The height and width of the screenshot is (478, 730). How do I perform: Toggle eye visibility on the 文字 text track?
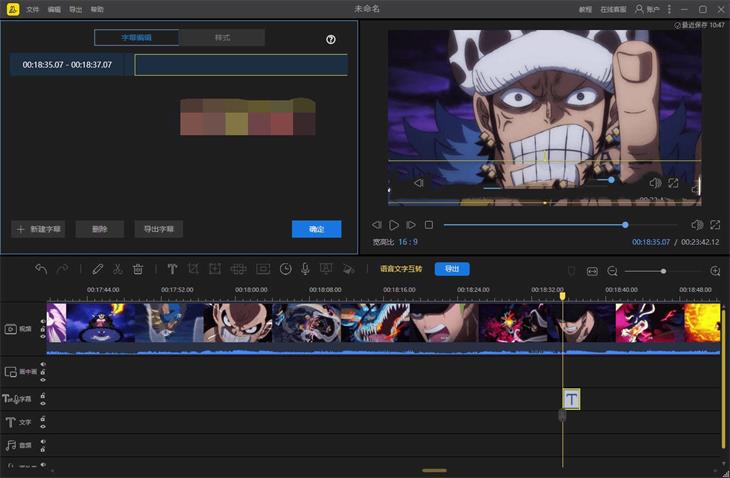(43, 426)
